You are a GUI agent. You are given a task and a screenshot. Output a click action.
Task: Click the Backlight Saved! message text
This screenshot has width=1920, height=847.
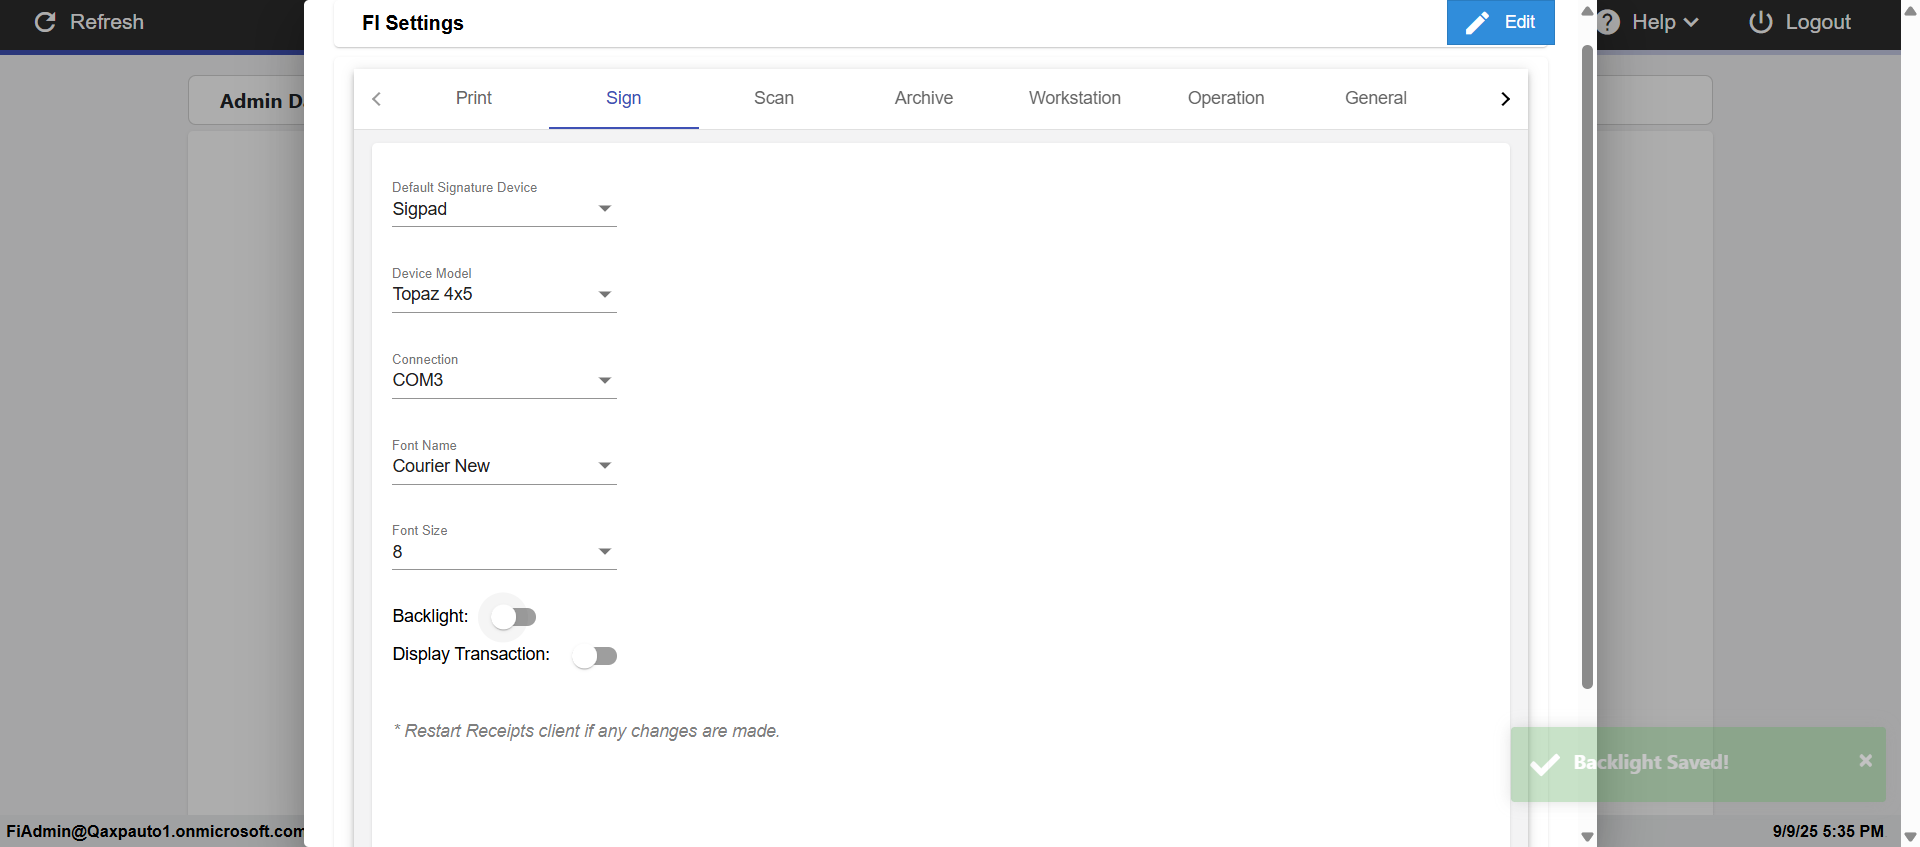[1651, 762]
